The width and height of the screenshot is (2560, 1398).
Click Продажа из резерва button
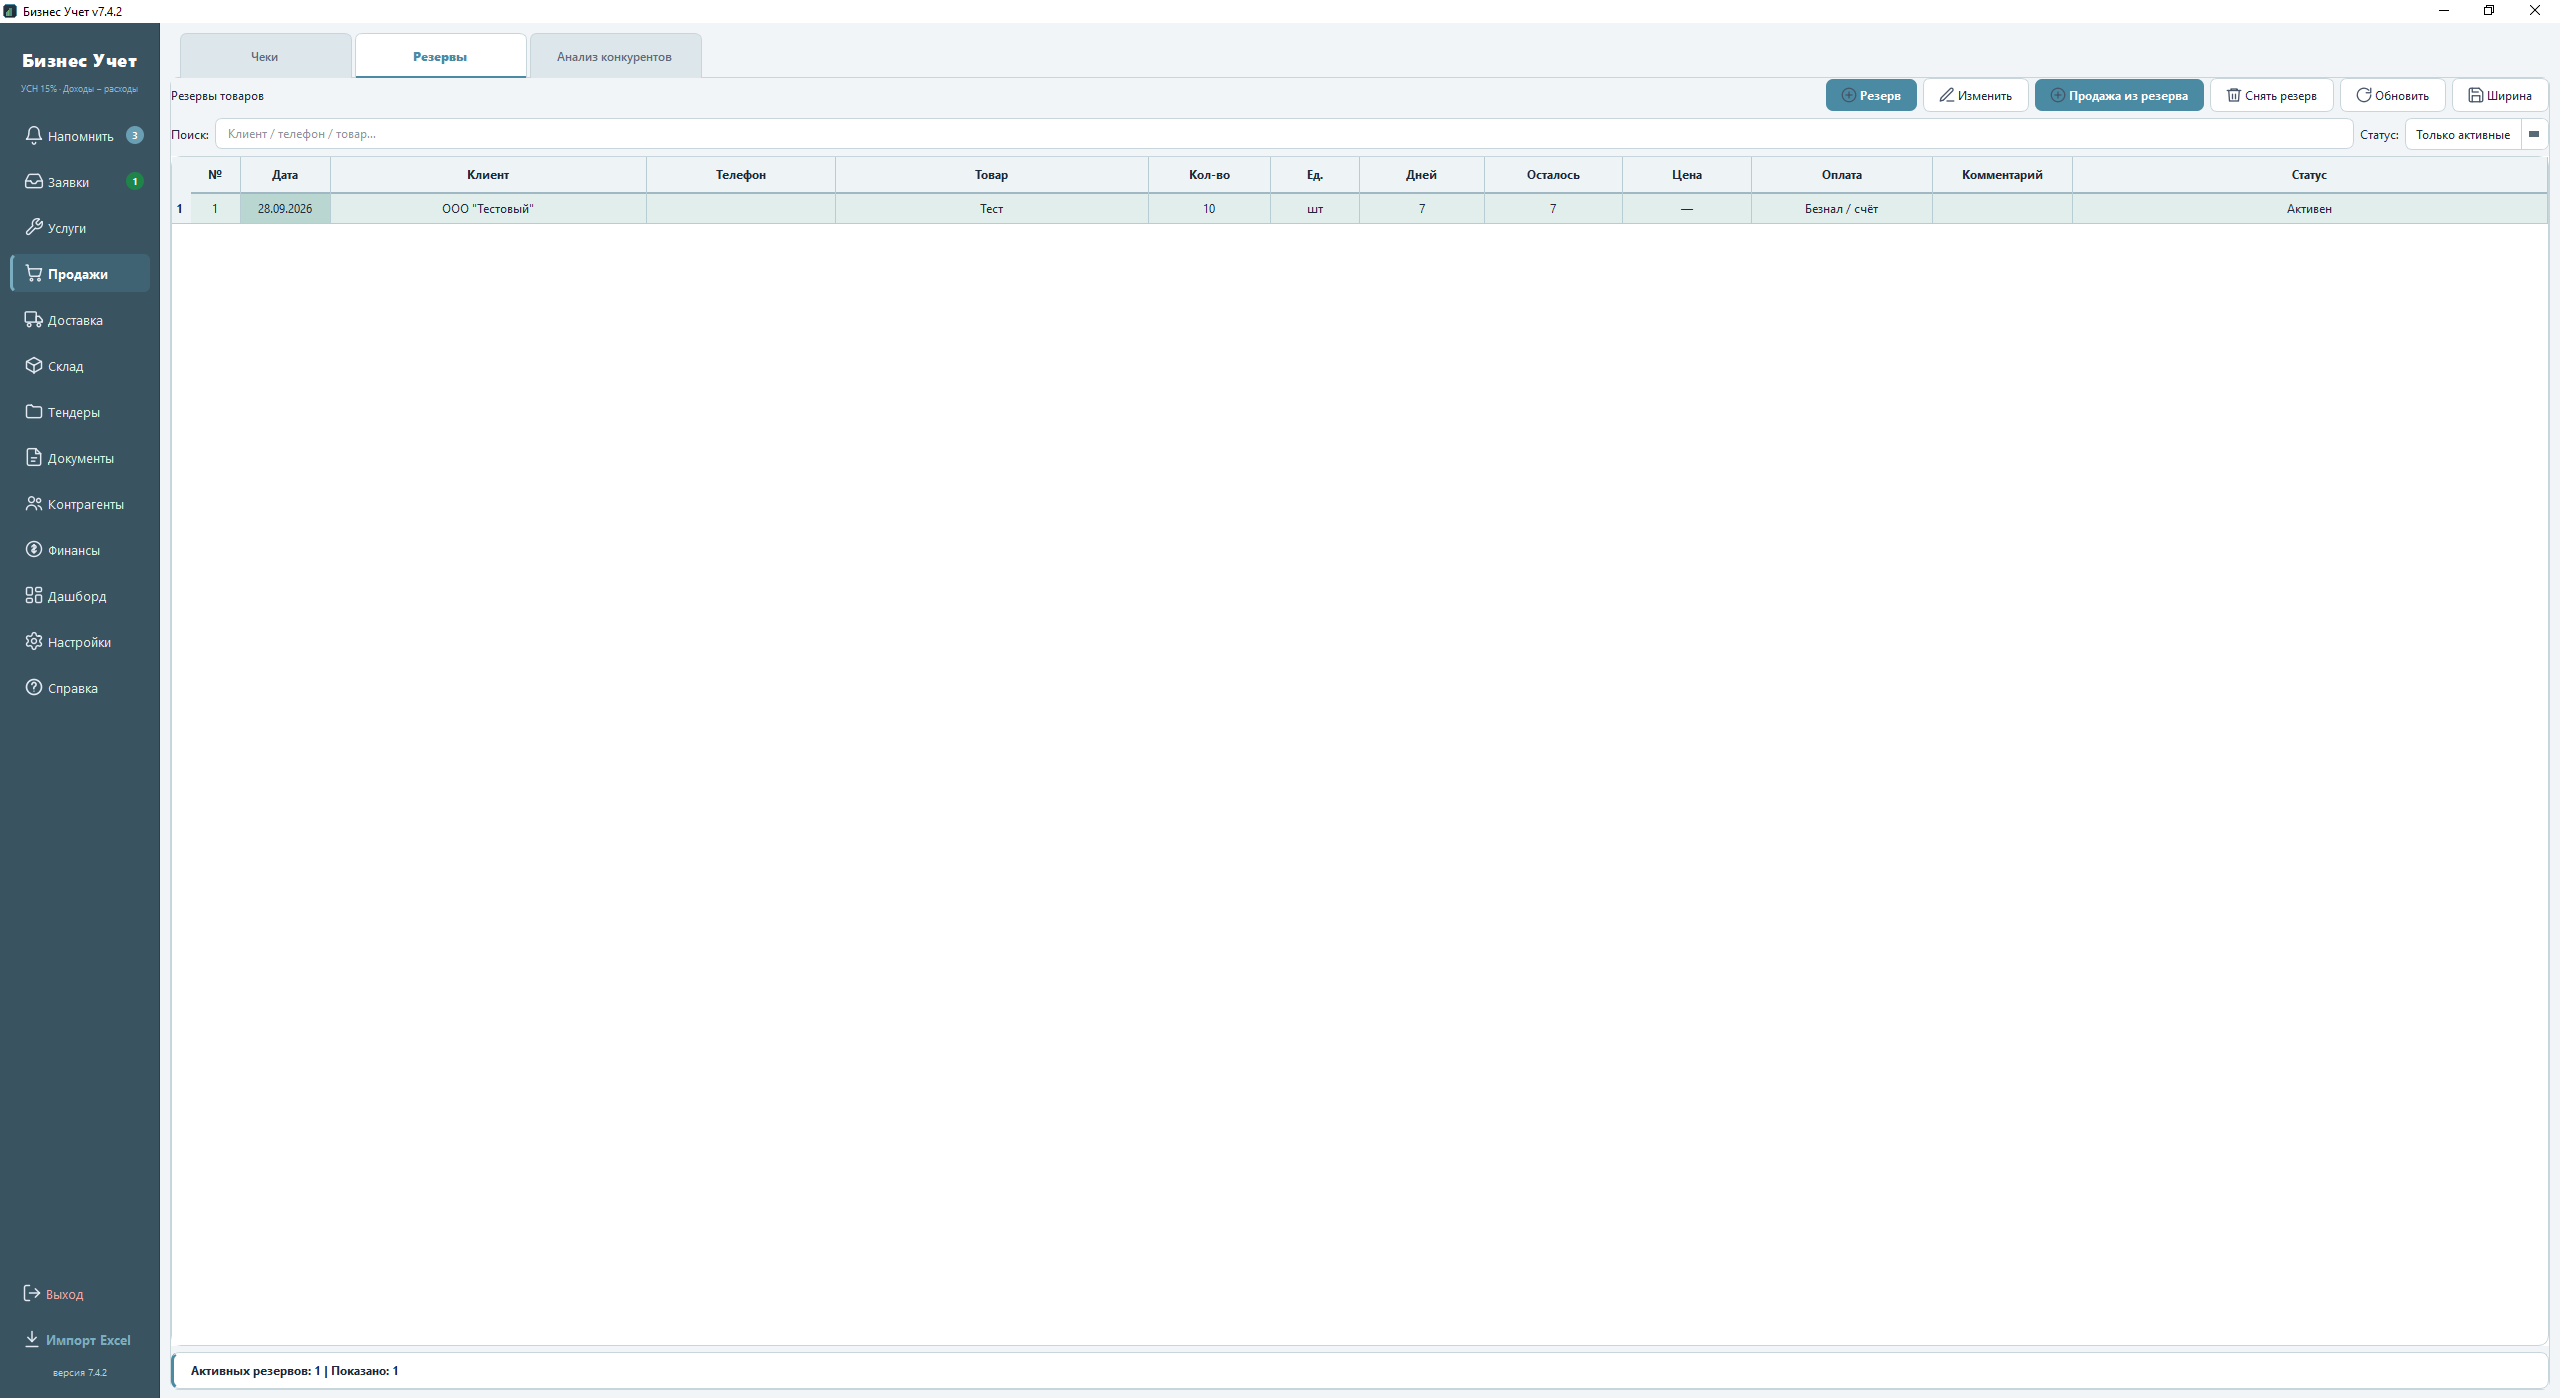[x=2118, y=95]
